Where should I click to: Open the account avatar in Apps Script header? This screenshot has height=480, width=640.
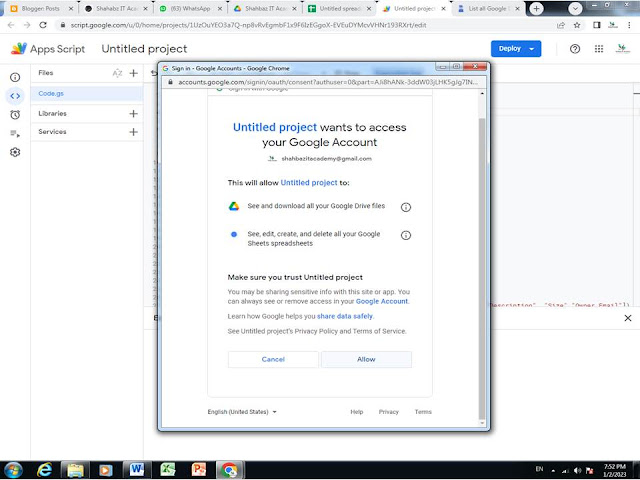623,49
